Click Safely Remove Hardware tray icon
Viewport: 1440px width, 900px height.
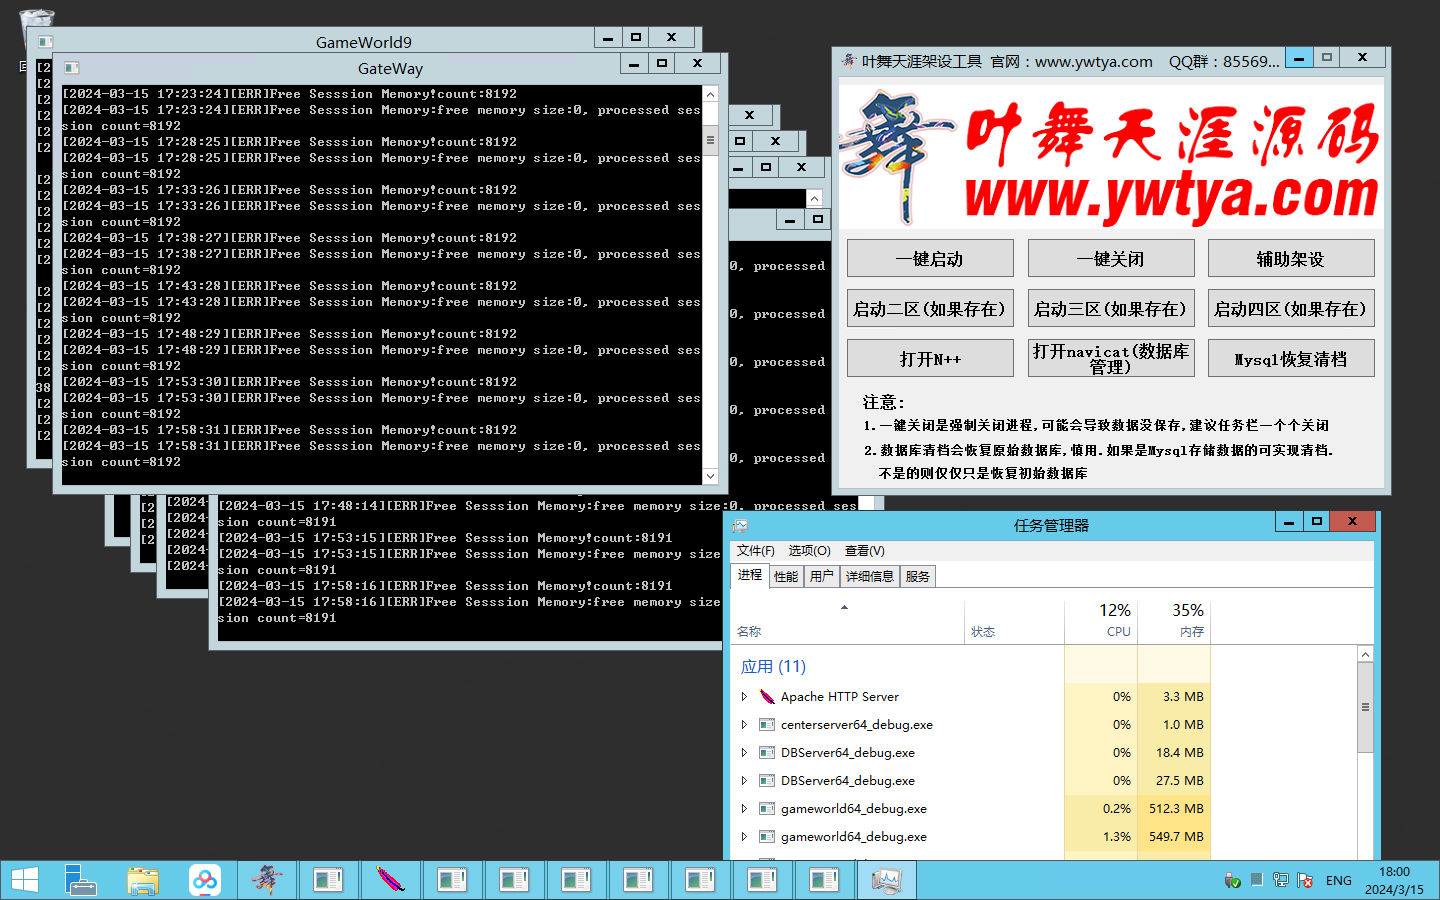pos(1233,881)
